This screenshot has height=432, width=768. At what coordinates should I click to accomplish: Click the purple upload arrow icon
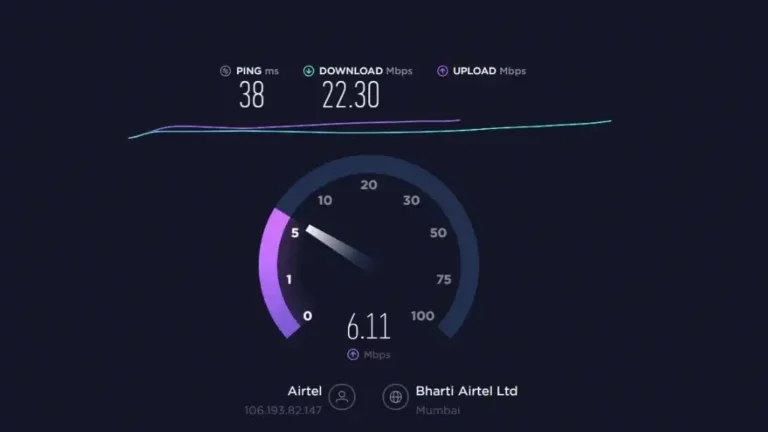click(x=442, y=71)
